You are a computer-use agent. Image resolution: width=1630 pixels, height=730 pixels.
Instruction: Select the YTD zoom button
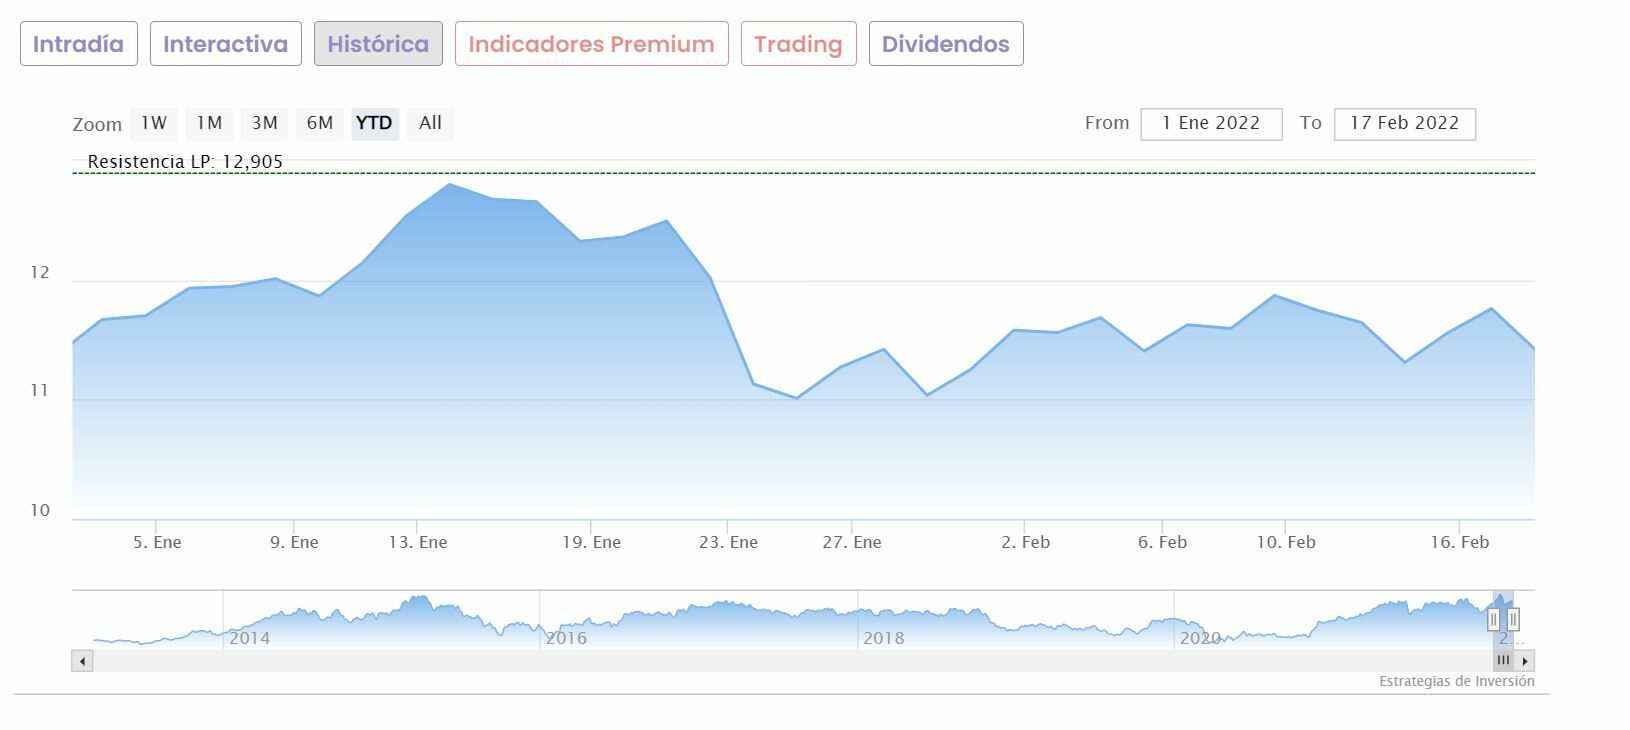point(374,123)
